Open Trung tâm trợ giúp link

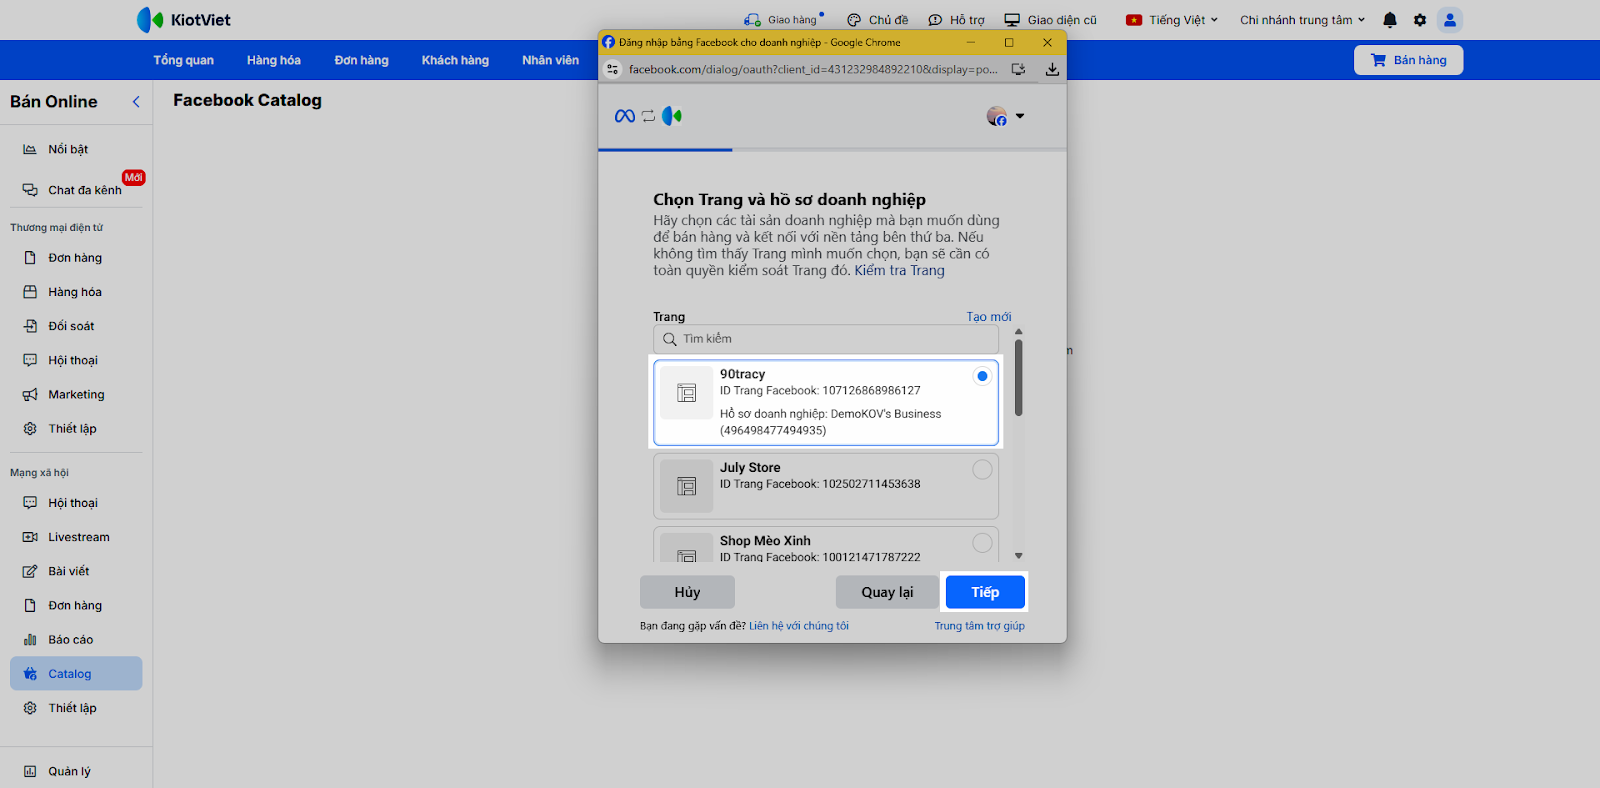click(979, 626)
